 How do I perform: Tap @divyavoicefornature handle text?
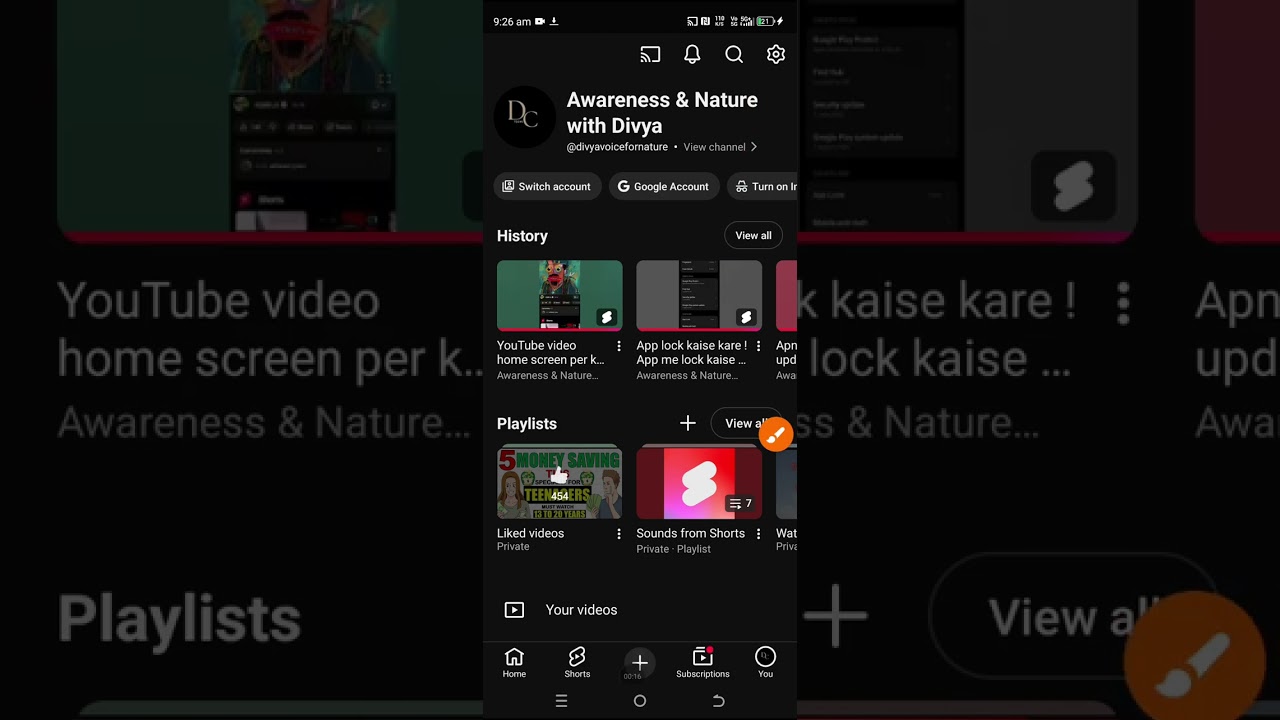617,147
